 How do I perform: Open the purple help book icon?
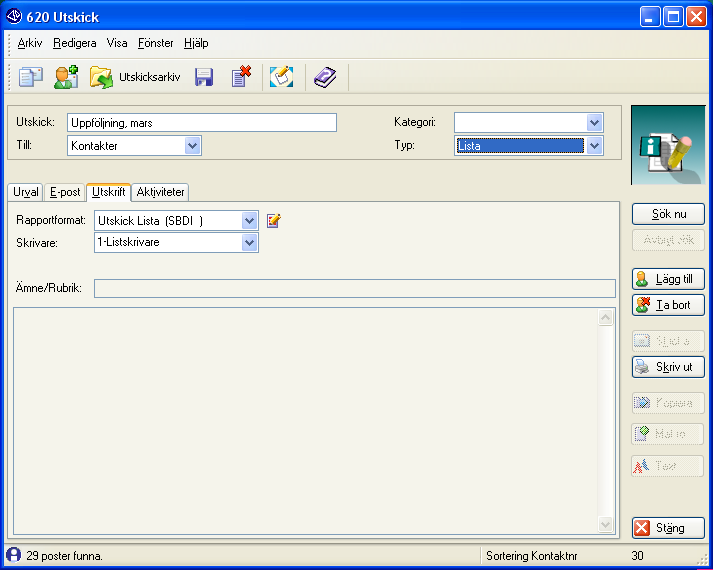click(325, 77)
